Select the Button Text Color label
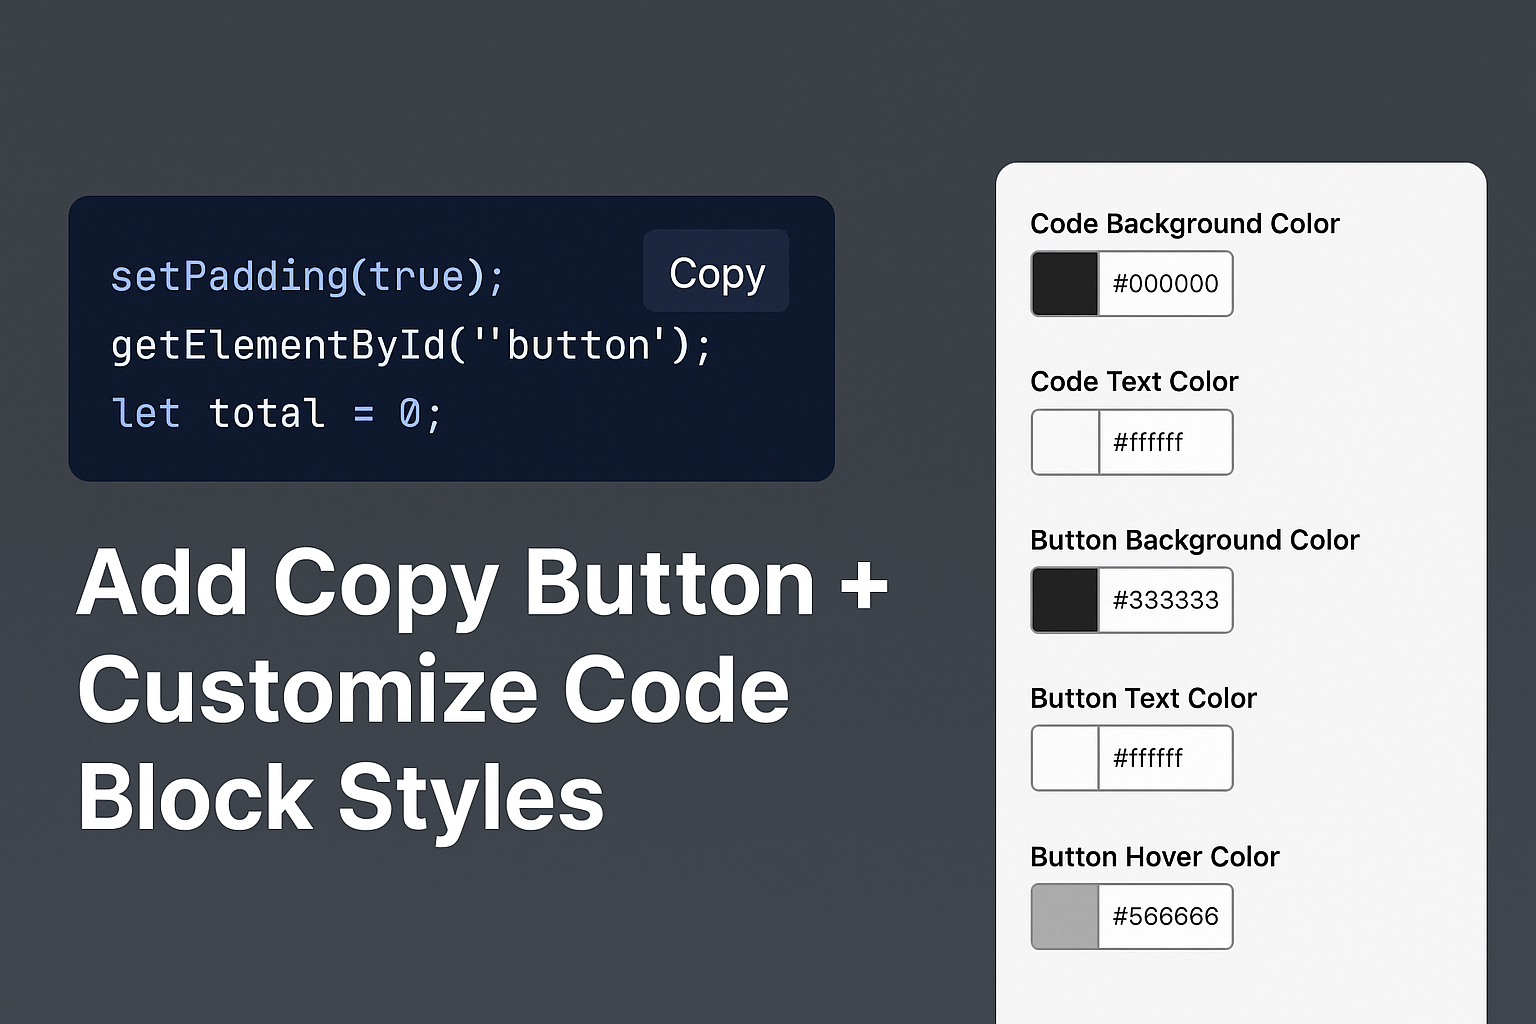1536x1024 pixels. 1143,698
